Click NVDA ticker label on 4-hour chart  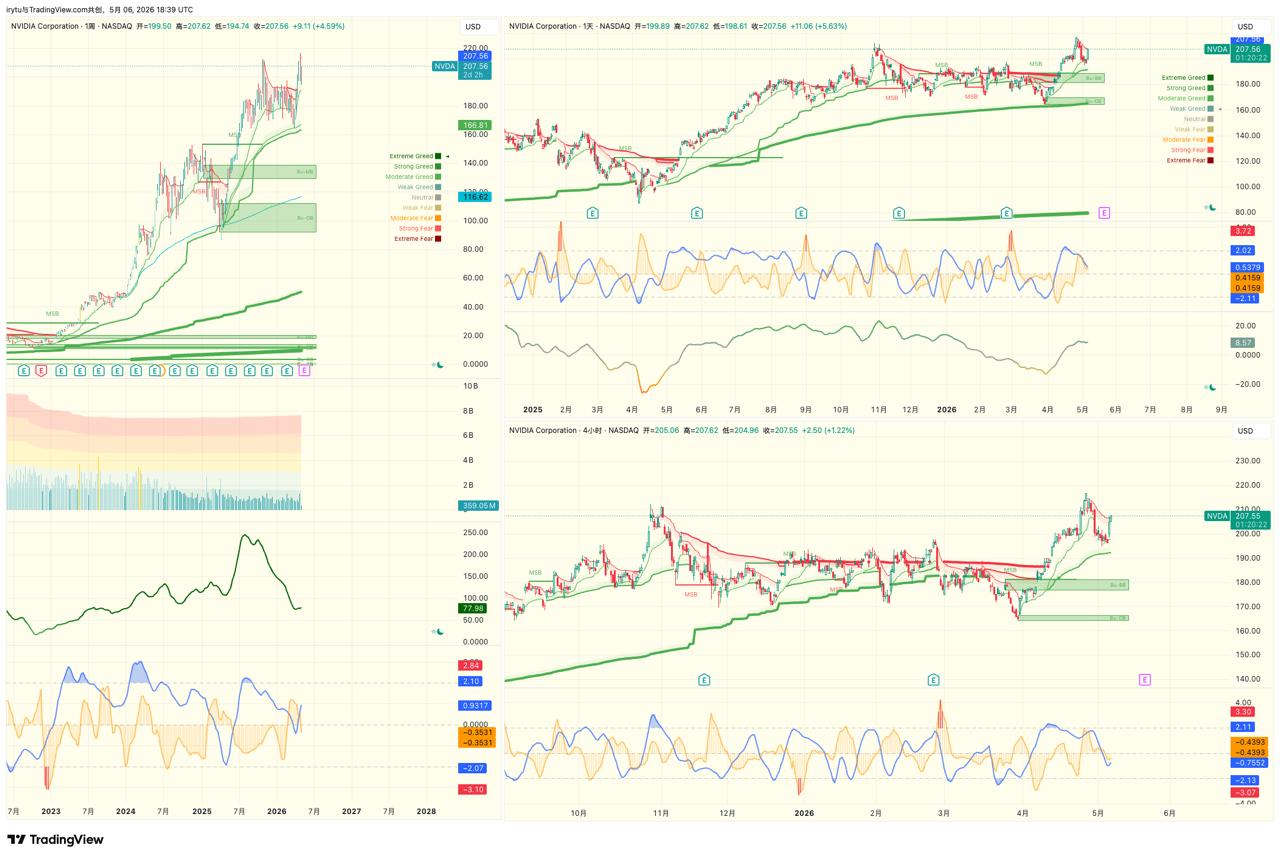pyautogui.click(x=1216, y=516)
